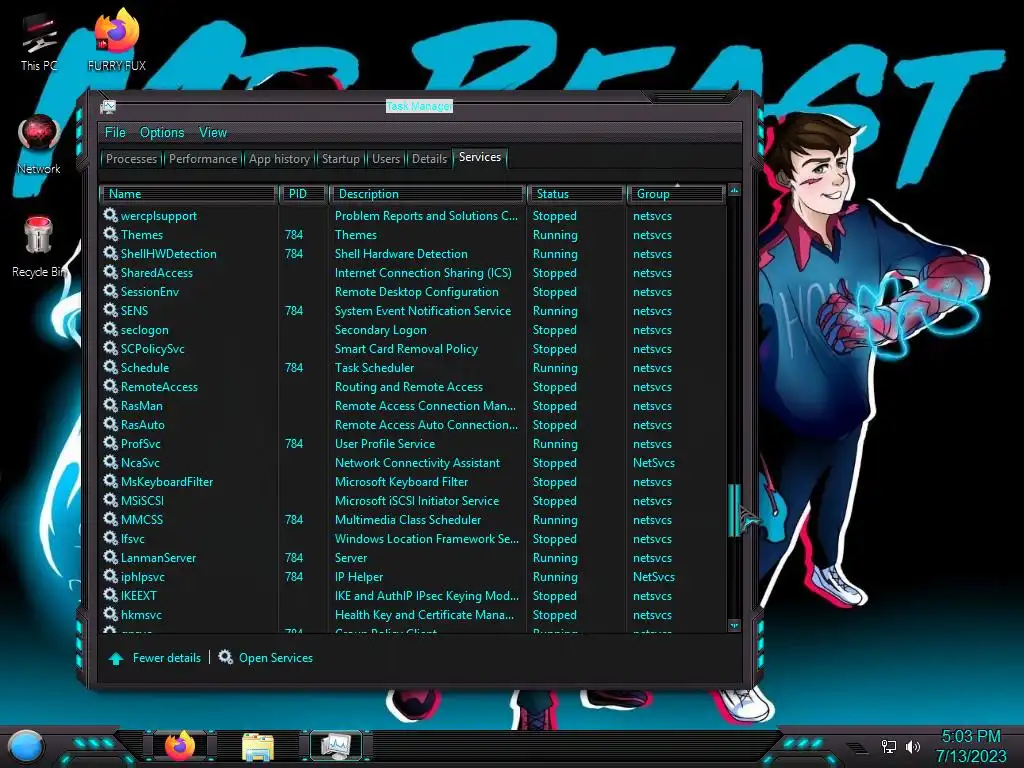Open the Options menu

click(x=162, y=133)
